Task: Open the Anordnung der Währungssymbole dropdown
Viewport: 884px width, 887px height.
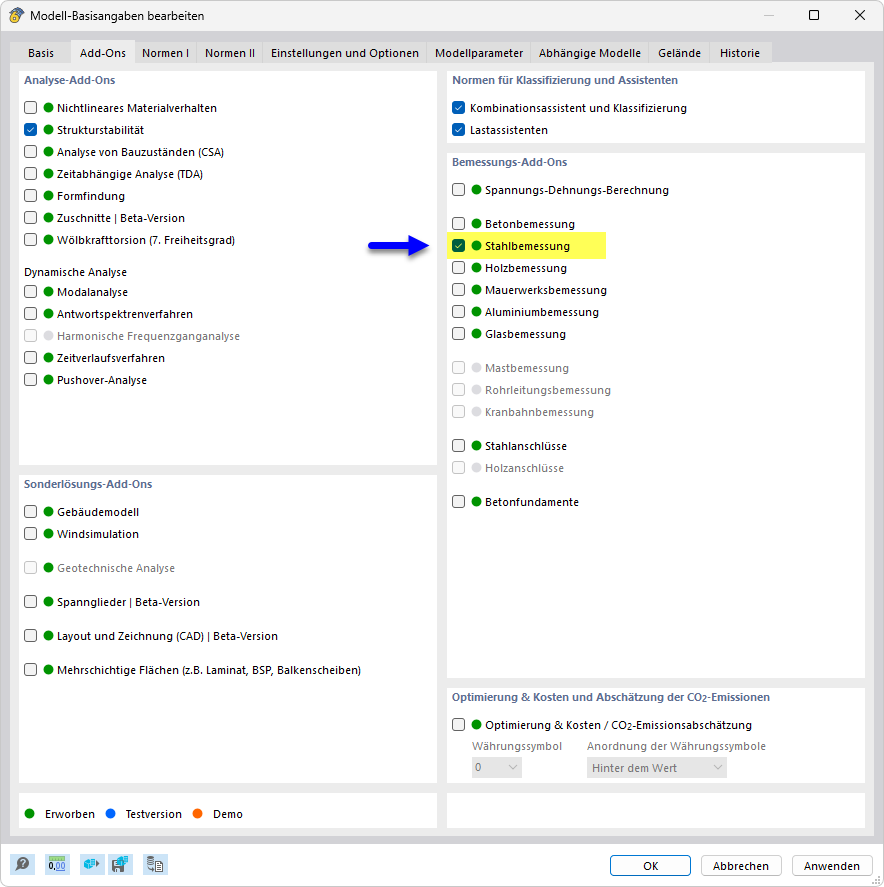Action: point(656,766)
